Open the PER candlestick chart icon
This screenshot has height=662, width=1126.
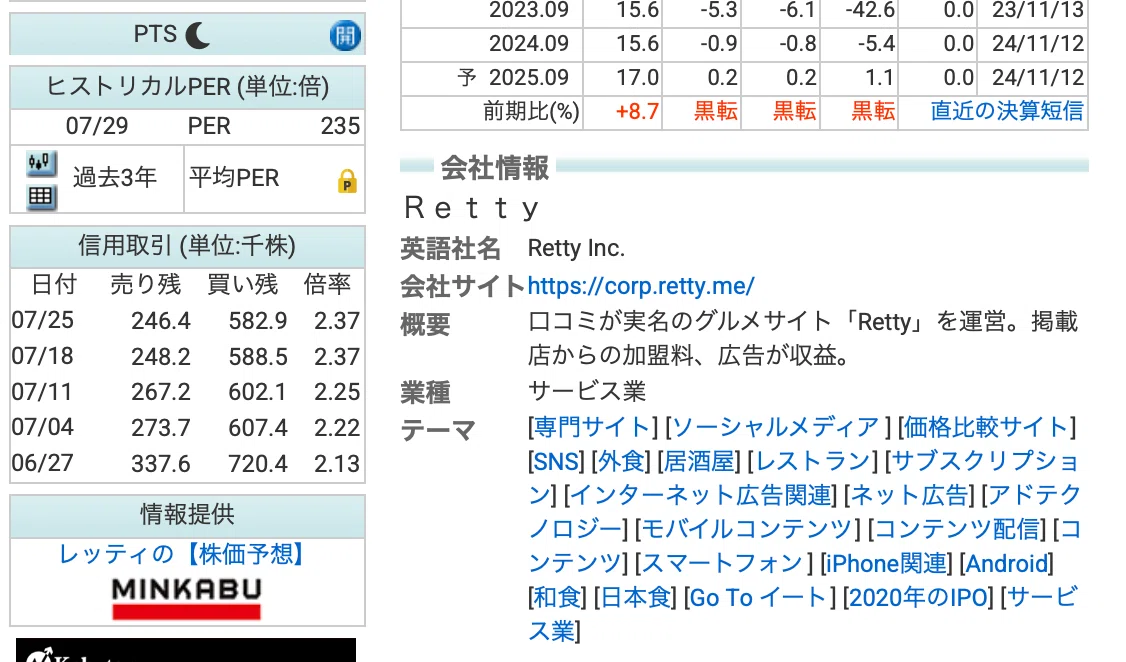click(42, 164)
